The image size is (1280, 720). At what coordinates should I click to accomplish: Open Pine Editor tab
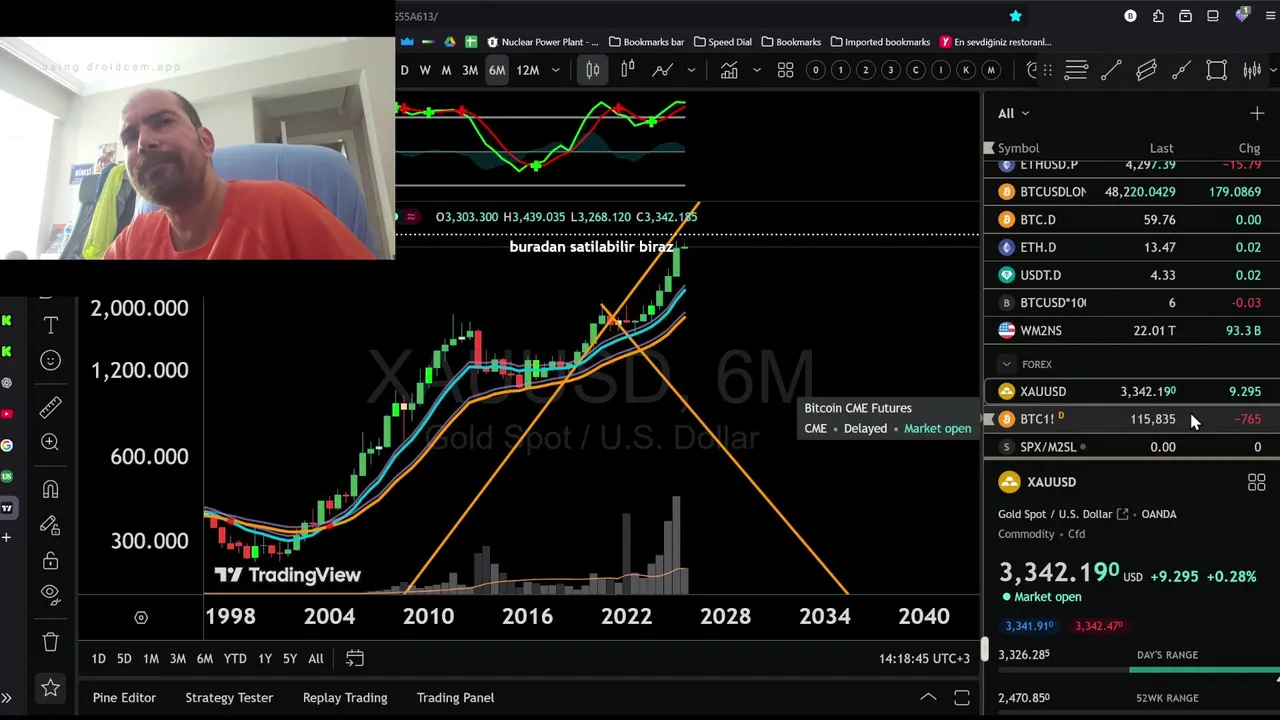tap(124, 698)
